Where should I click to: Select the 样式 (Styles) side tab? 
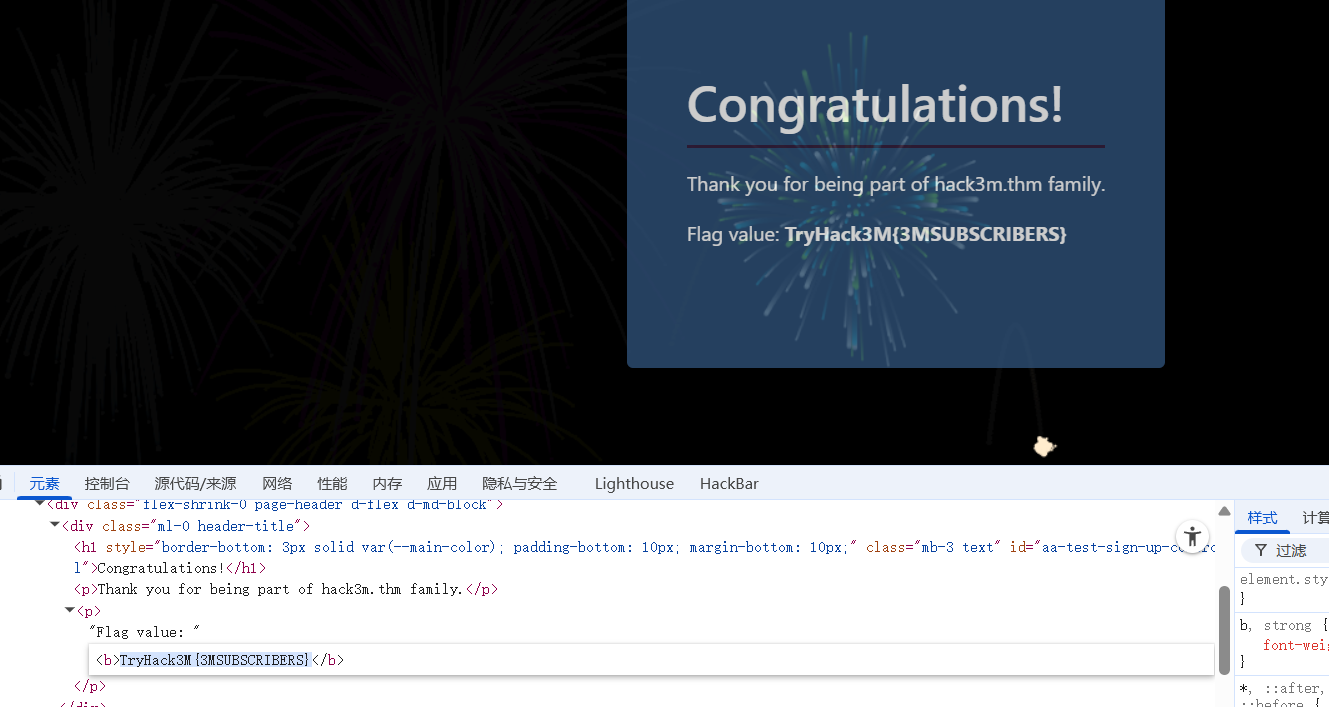point(1262,517)
